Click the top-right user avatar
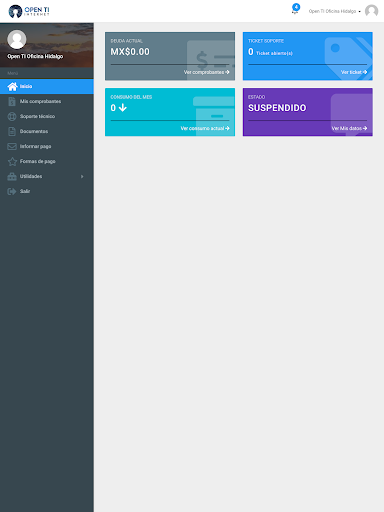 [x=371, y=11]
